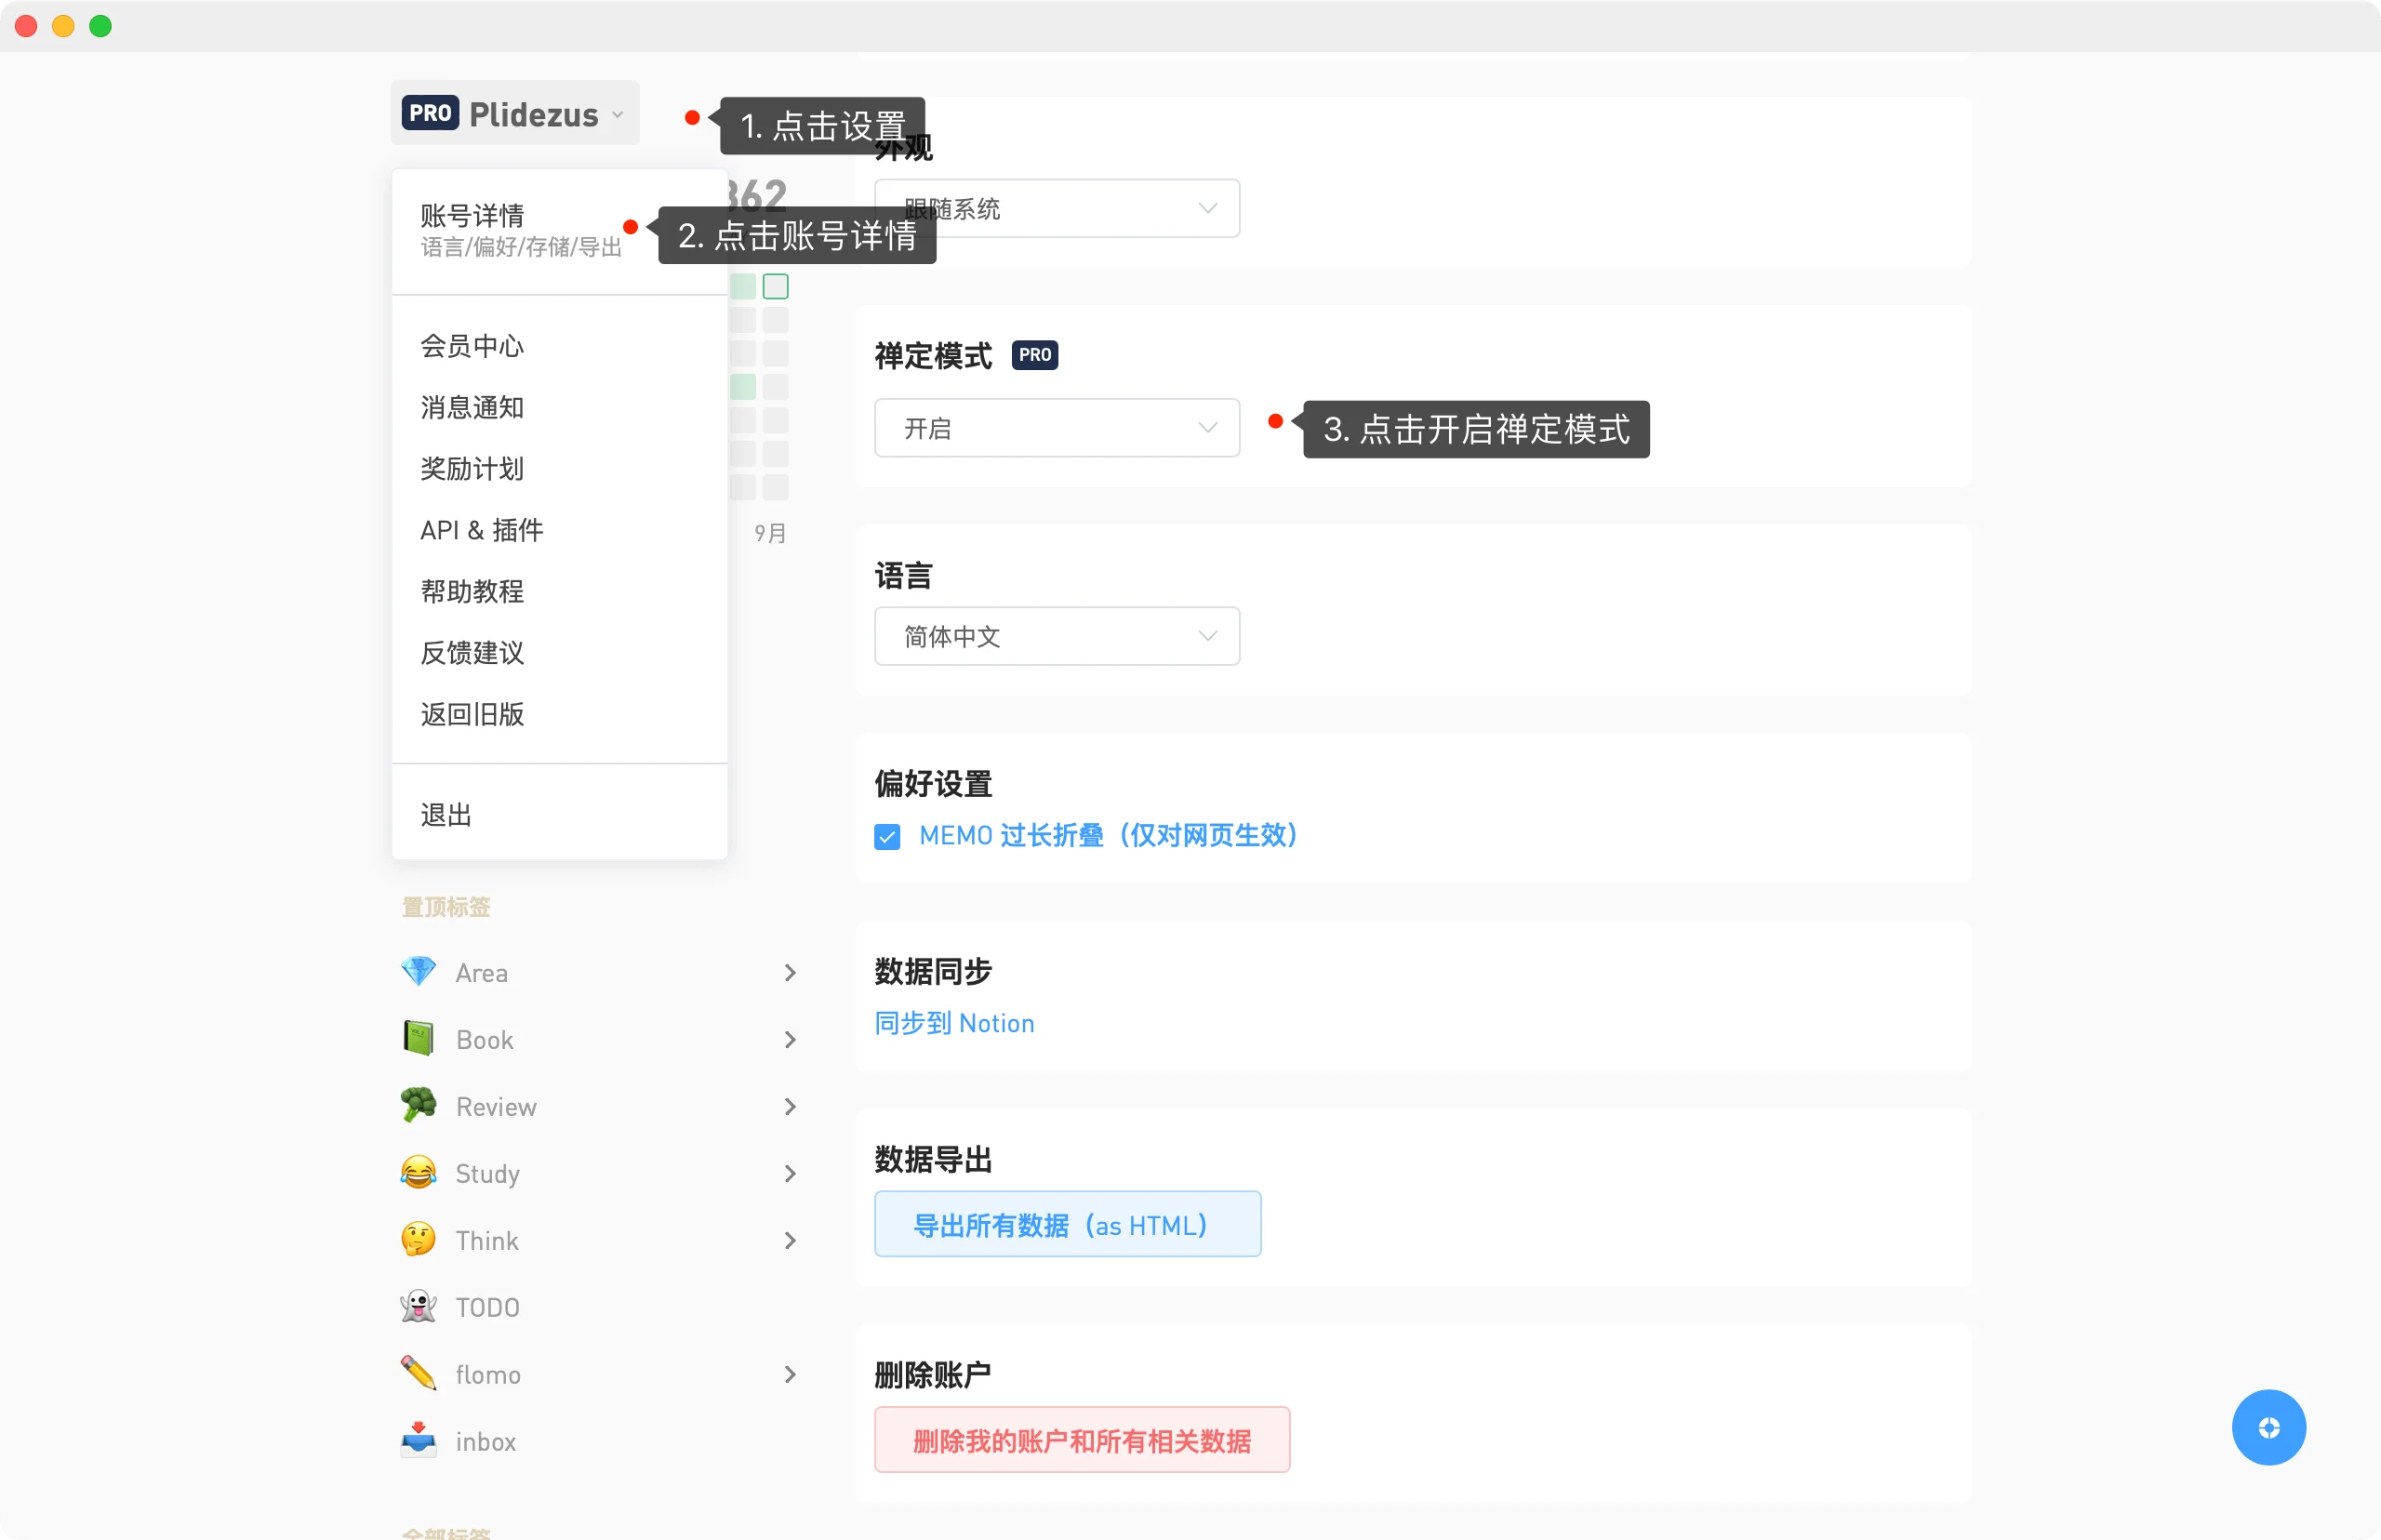Expand the Area tag chevron
This screenshot has height=1540, width=2381.
click(x=790, y=973)
